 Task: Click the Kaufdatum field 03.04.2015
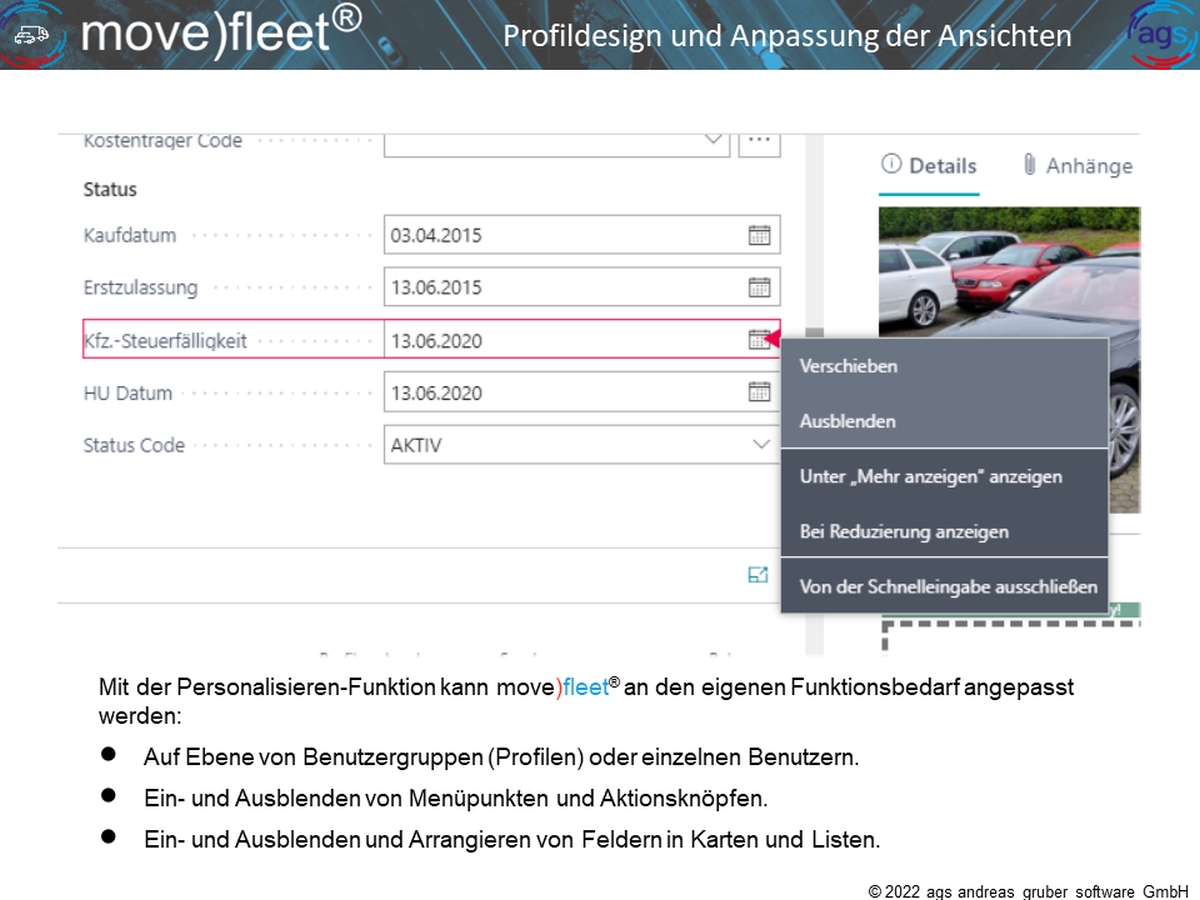(582, 235)
